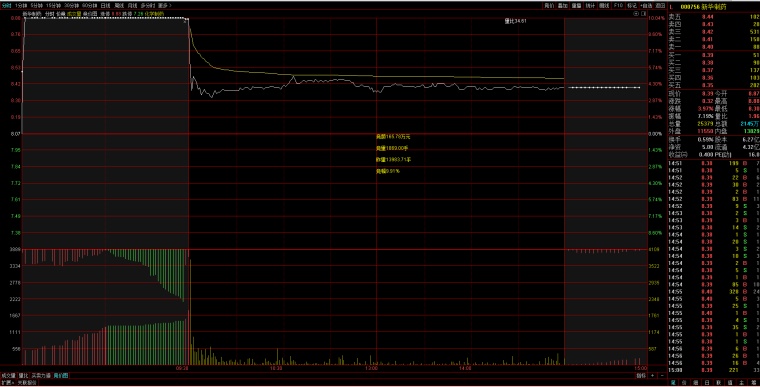Open the F10 company info button
The width and height of the screenshot is (760, 387).
(618, 5)
